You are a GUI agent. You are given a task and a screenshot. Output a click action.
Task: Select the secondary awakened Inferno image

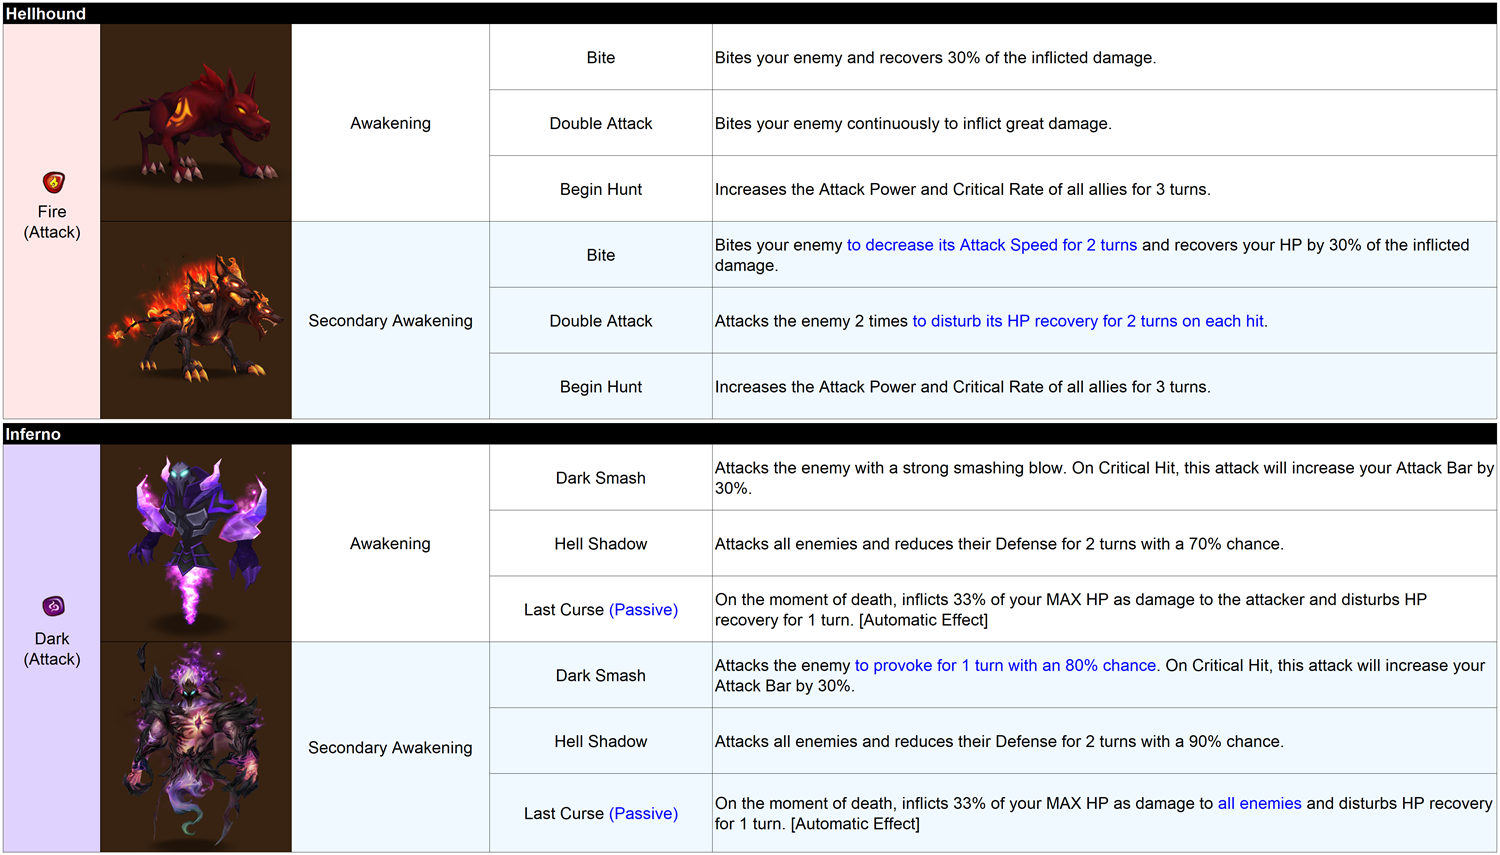pos(196,747)
